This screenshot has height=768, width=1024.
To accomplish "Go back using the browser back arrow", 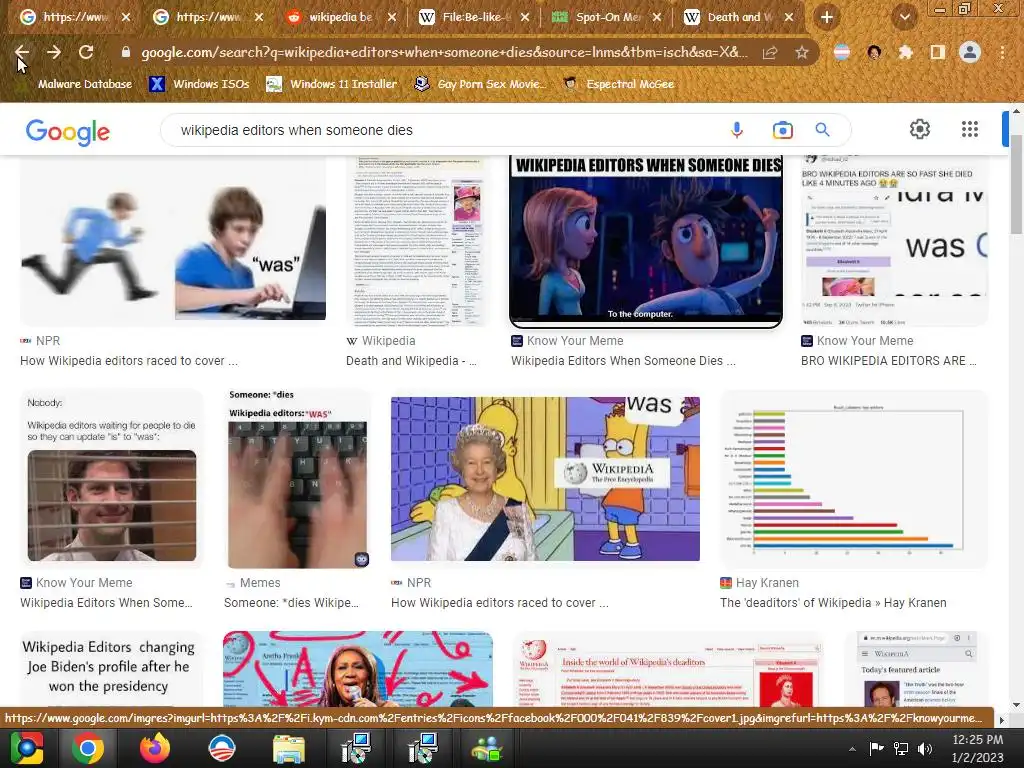I will [22, 52].
